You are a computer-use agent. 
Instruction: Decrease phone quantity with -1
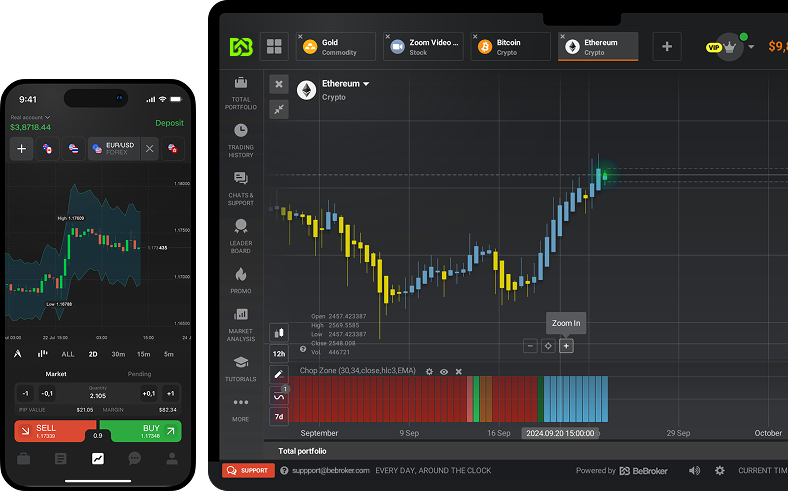click(x=26, y=394)
